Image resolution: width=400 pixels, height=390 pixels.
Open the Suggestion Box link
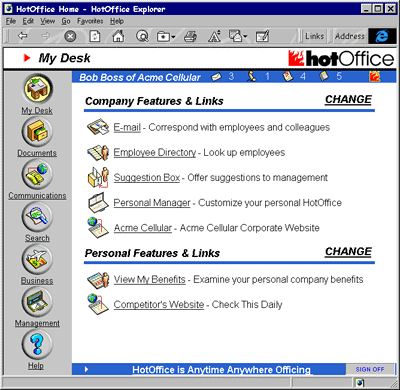[147, 178]
